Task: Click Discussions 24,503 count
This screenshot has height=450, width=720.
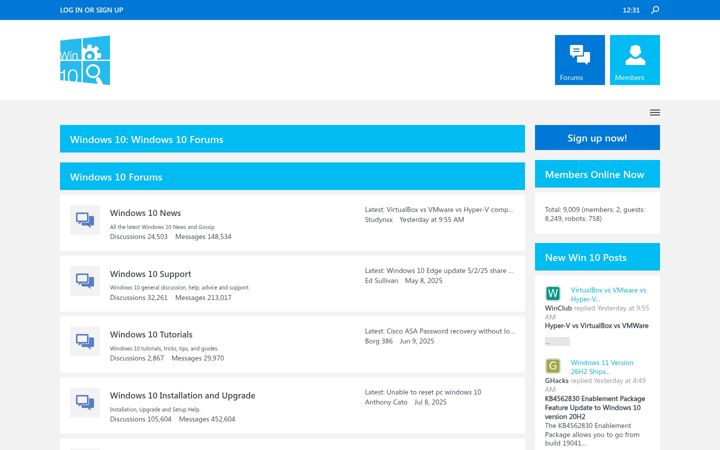Action: (x=139, y=236)
